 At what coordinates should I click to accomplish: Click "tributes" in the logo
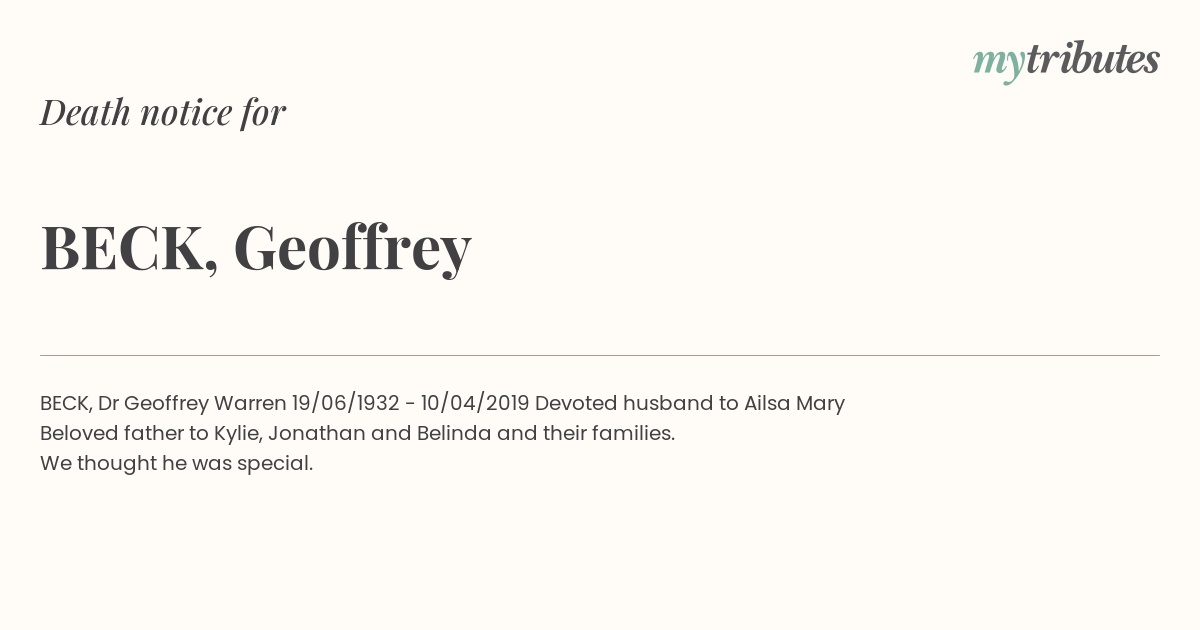[1093, 59]
